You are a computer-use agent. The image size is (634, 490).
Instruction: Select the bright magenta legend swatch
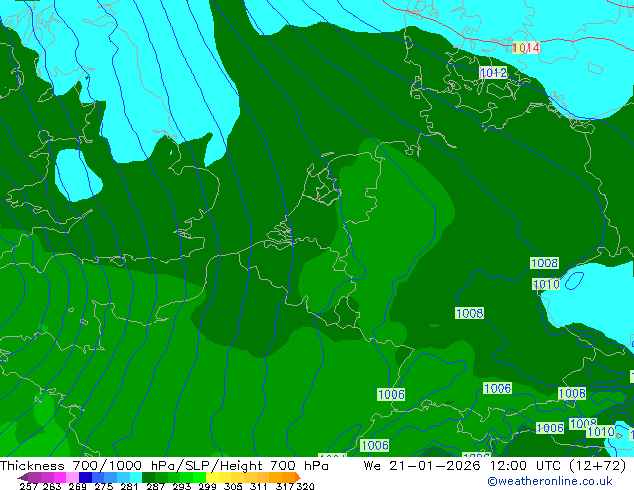tap(60, 477)
